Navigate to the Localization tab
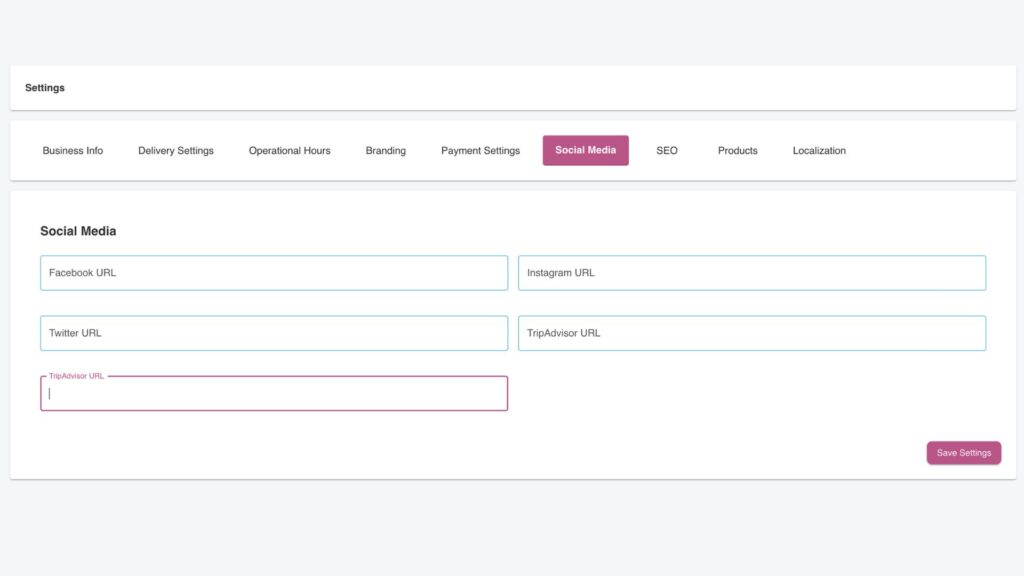 819,151
